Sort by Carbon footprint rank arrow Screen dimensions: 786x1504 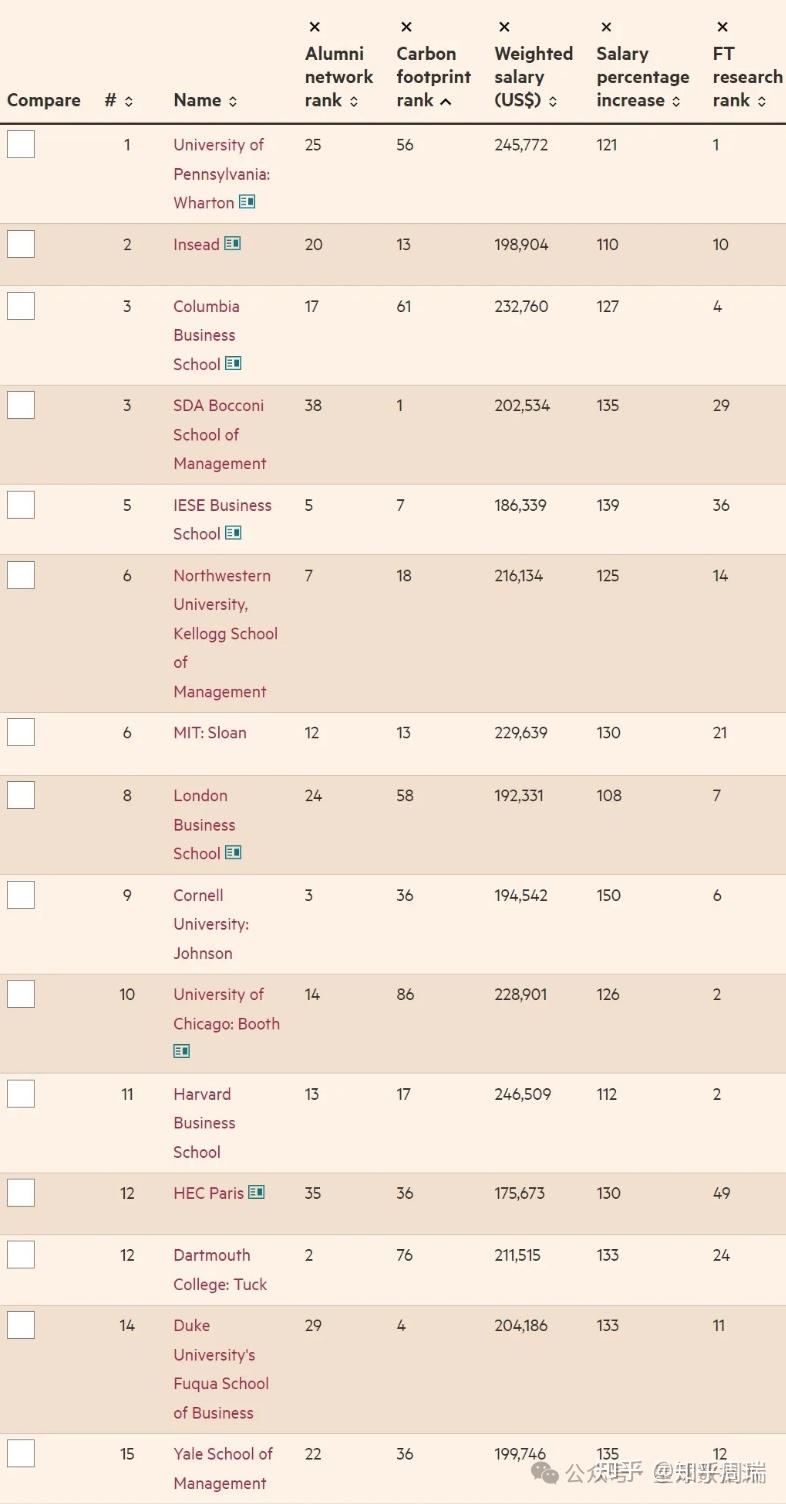coord(445,101)
